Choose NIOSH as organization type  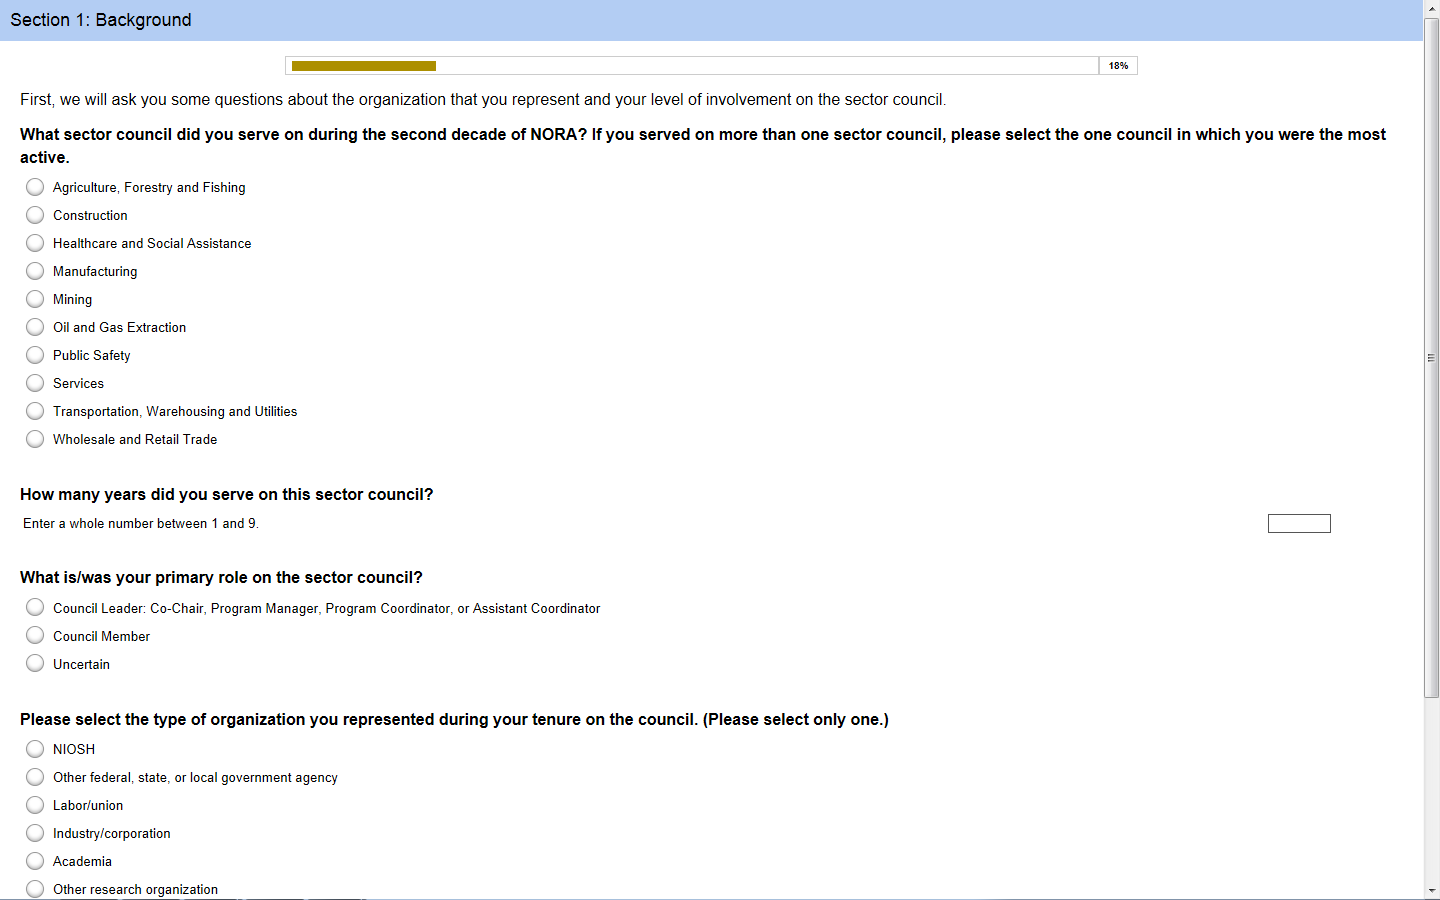coord(35,749)
